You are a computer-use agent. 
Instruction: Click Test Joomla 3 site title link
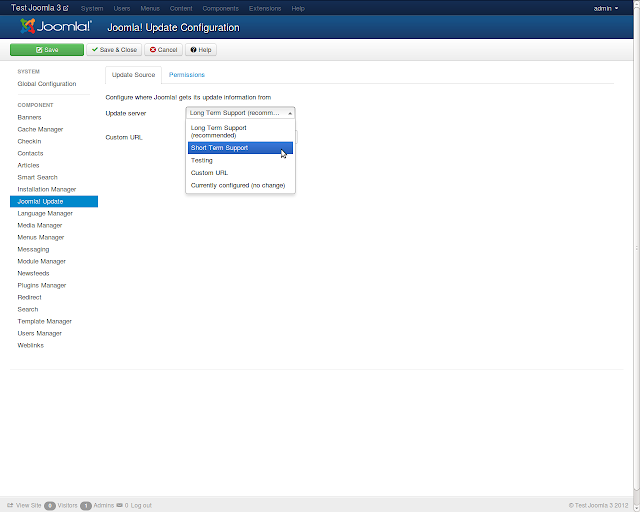tap(36, 8)
